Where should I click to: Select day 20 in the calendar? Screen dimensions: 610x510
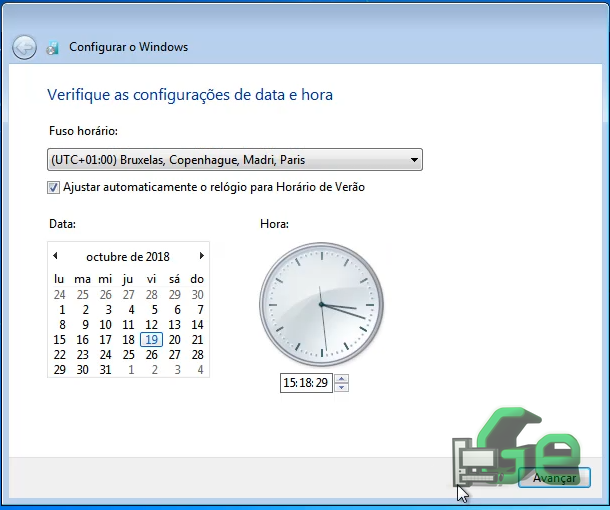click(174, 340)
